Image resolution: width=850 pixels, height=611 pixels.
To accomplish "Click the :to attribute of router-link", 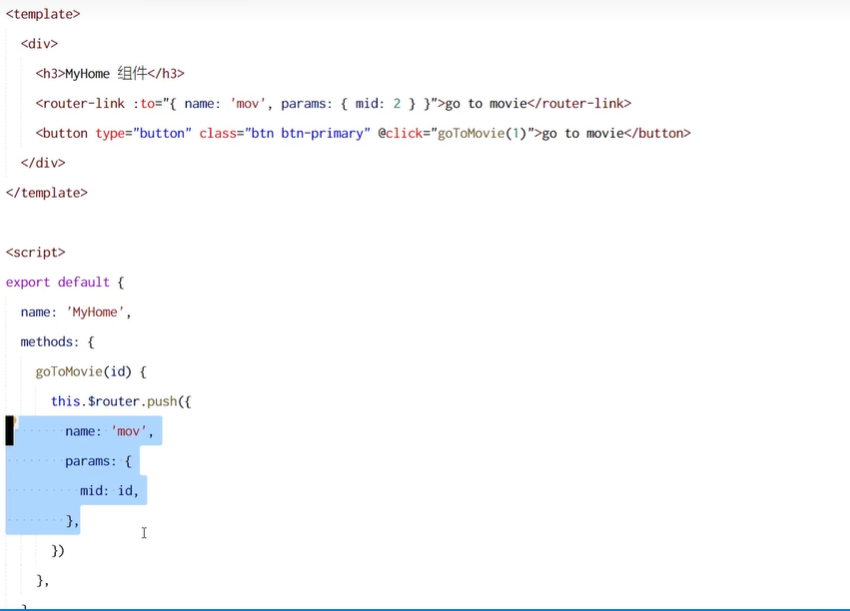I will (x=144, y=104).
